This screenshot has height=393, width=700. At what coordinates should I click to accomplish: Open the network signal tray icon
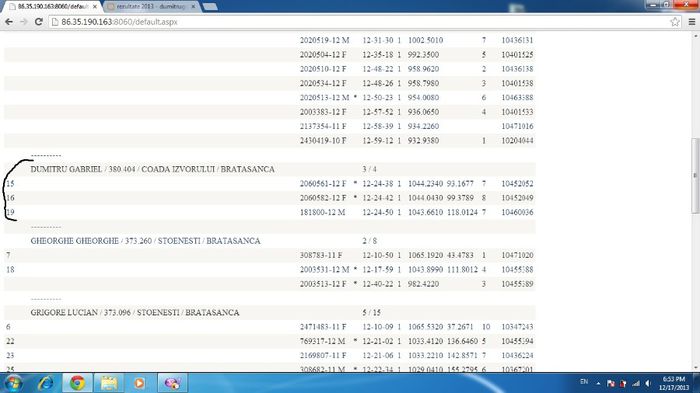[636, 383]
